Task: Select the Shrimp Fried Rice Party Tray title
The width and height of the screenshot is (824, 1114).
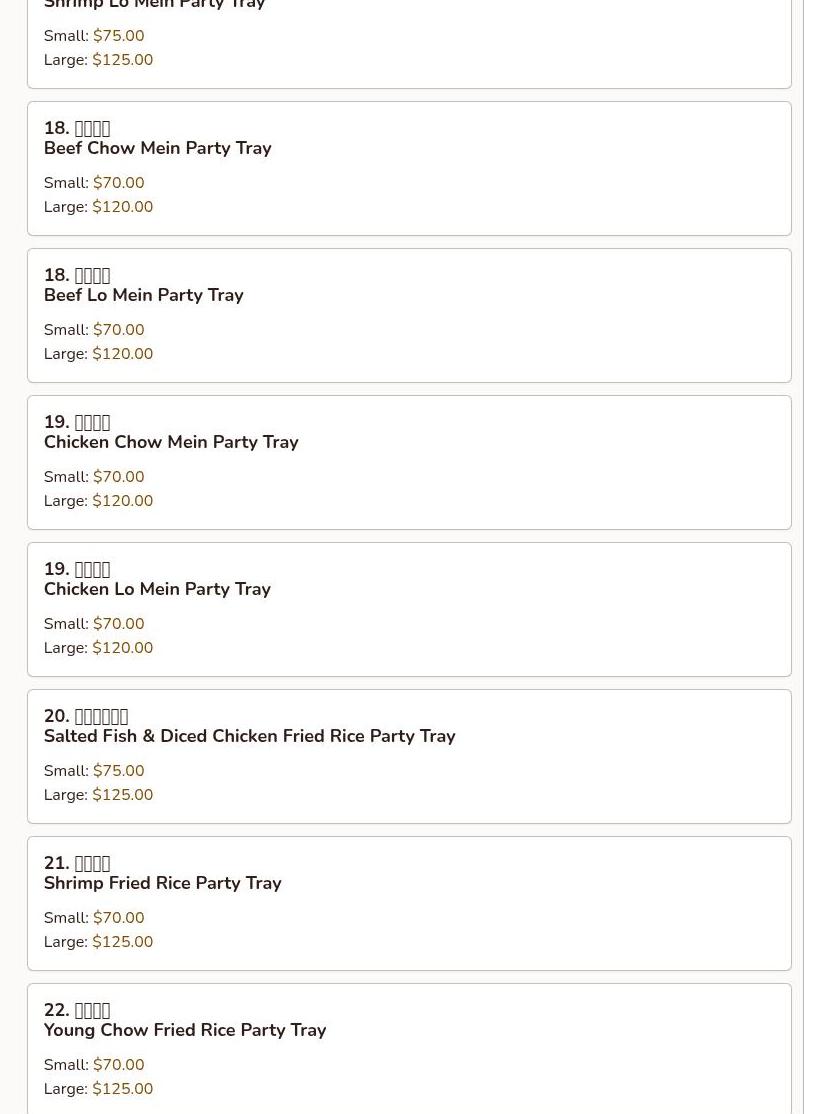Action: (x=162, y=883)
